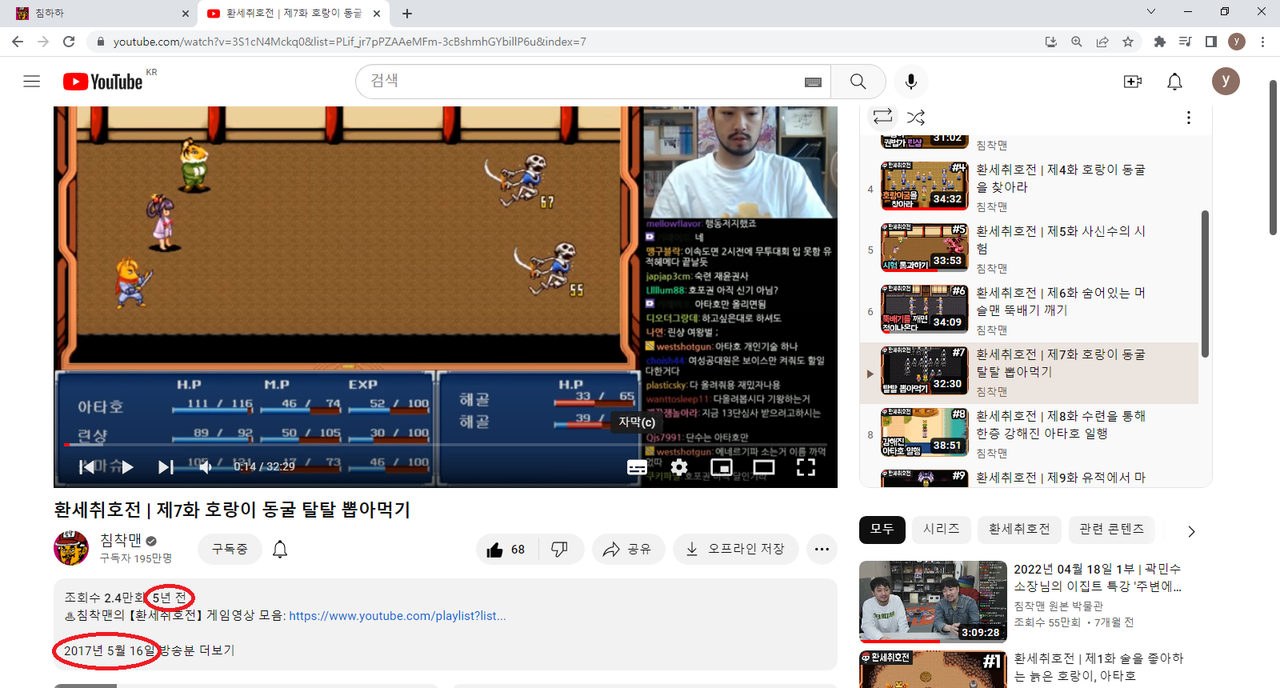The image size is (1280, 688).
Task: Enable theater mode view
Action: [764, 467]
